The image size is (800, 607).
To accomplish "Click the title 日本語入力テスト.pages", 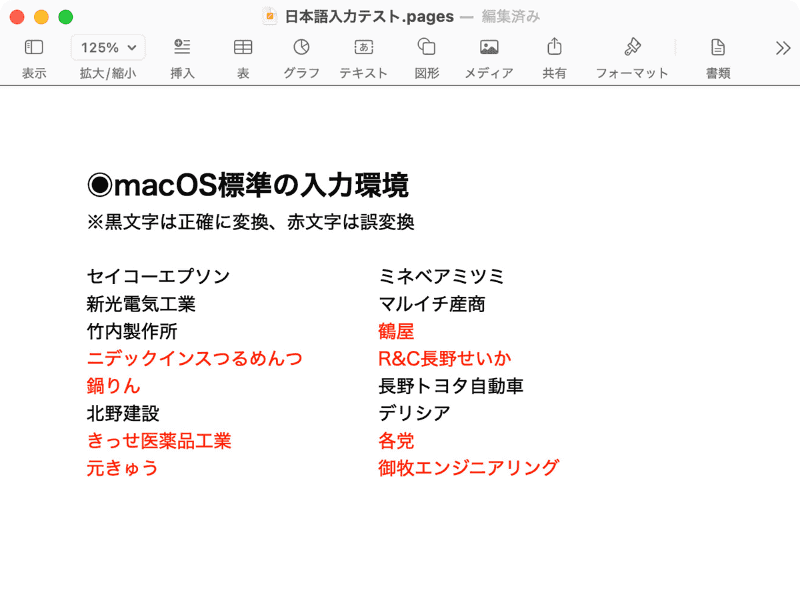I will (x=369, y=16).
